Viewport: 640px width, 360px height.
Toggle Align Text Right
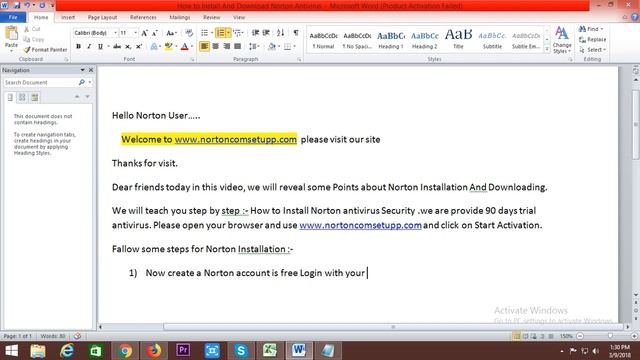(227, 47)
